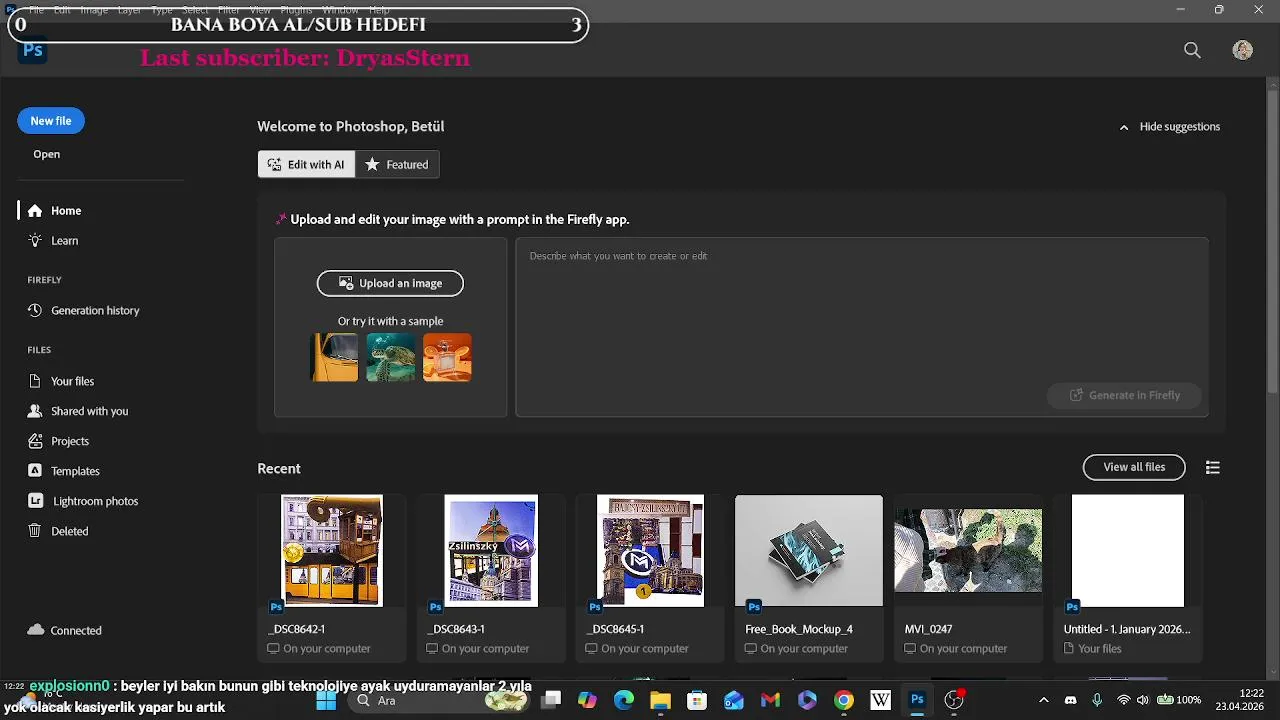Screen dimensions: 1280x720
Task: Click Upload an image button
Action: 390,283
